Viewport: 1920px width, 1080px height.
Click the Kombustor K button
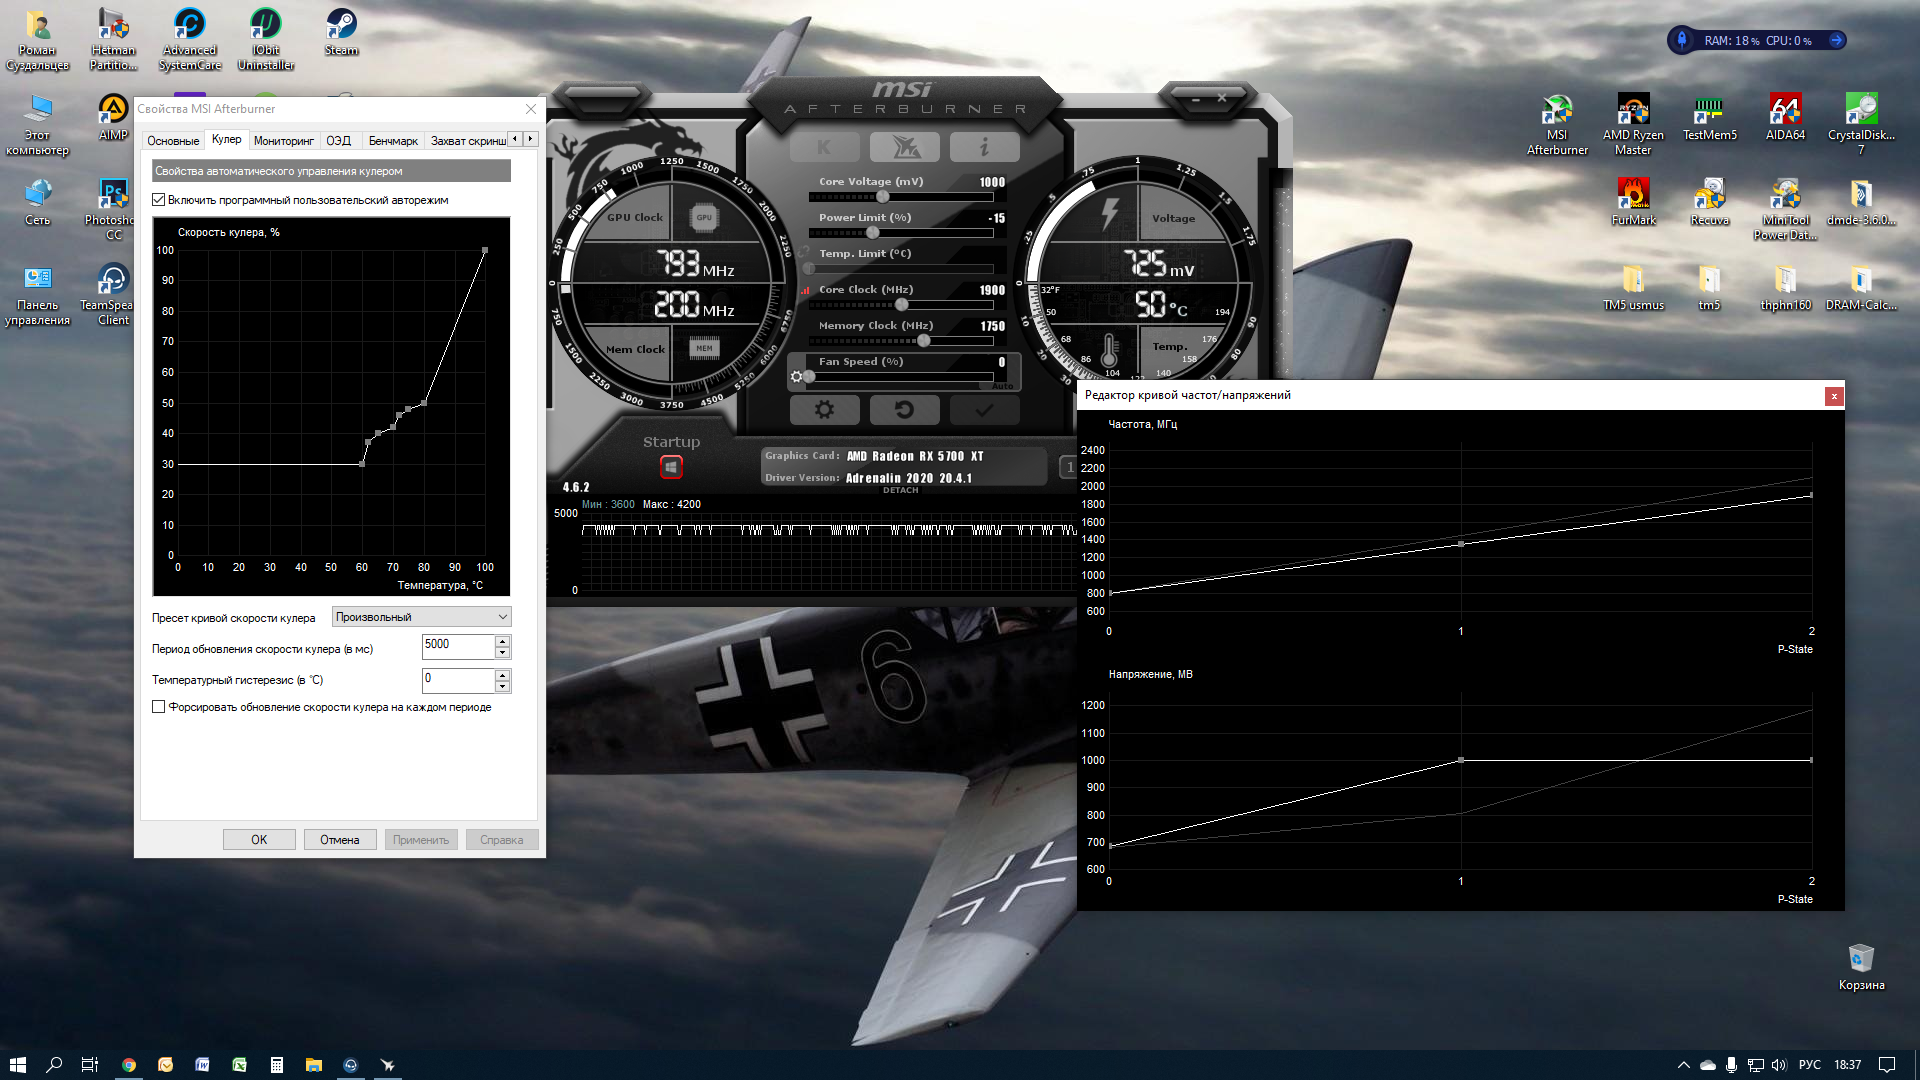tap(824, 147)
